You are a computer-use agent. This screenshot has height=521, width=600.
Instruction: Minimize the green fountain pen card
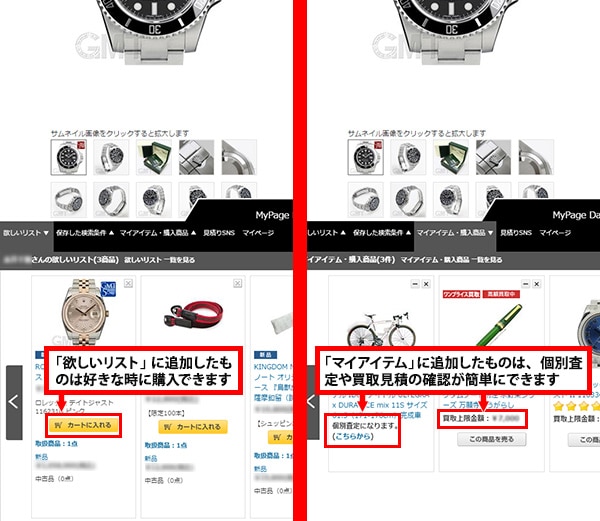pos(526,284)
